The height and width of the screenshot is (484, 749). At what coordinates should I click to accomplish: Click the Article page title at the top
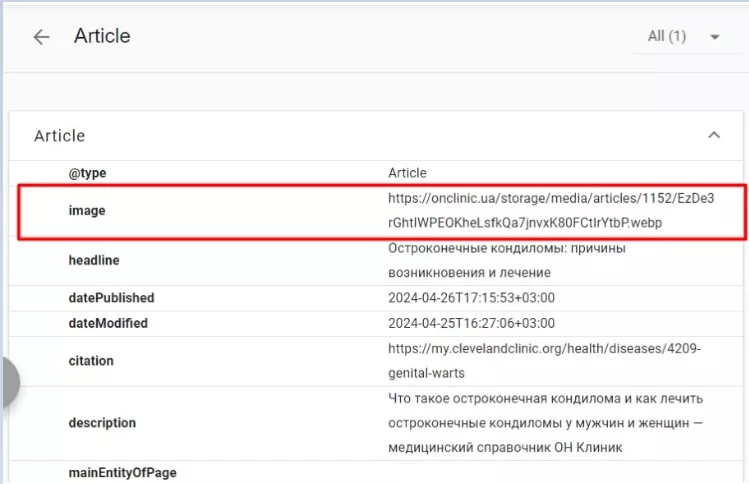(102, 36)
